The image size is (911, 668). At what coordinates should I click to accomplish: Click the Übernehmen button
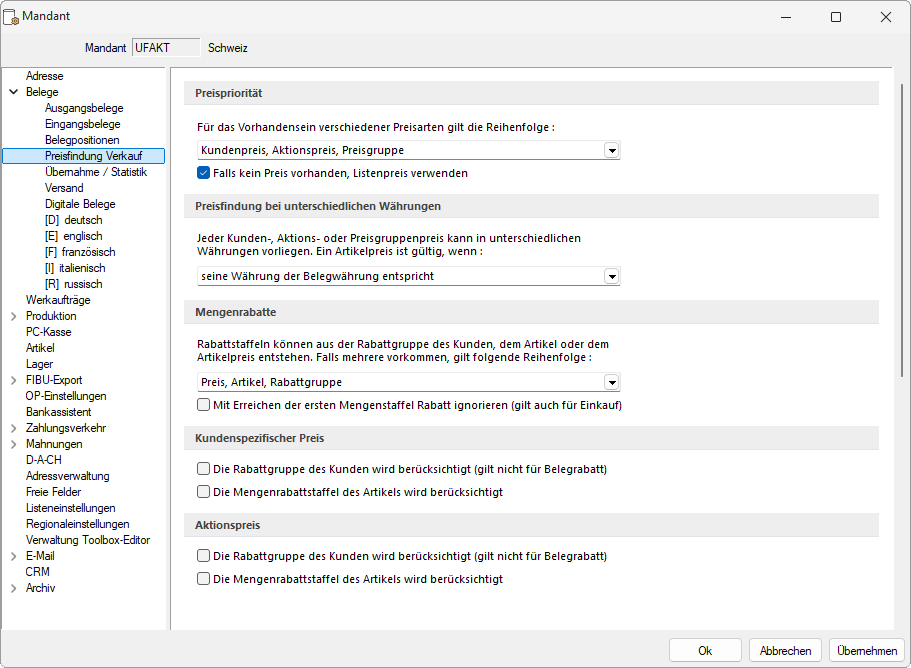click(866, 650)
